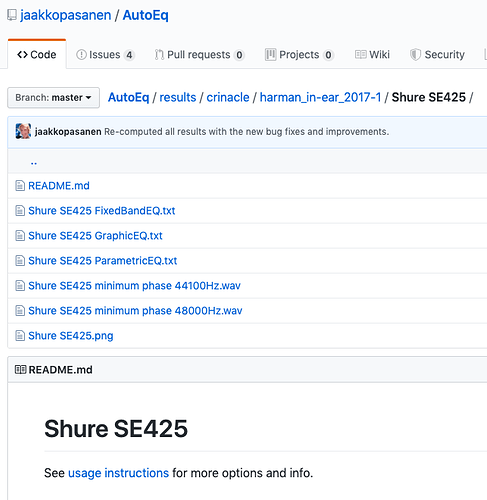
Task: Open the Security tab
Action: pos(437,55)
